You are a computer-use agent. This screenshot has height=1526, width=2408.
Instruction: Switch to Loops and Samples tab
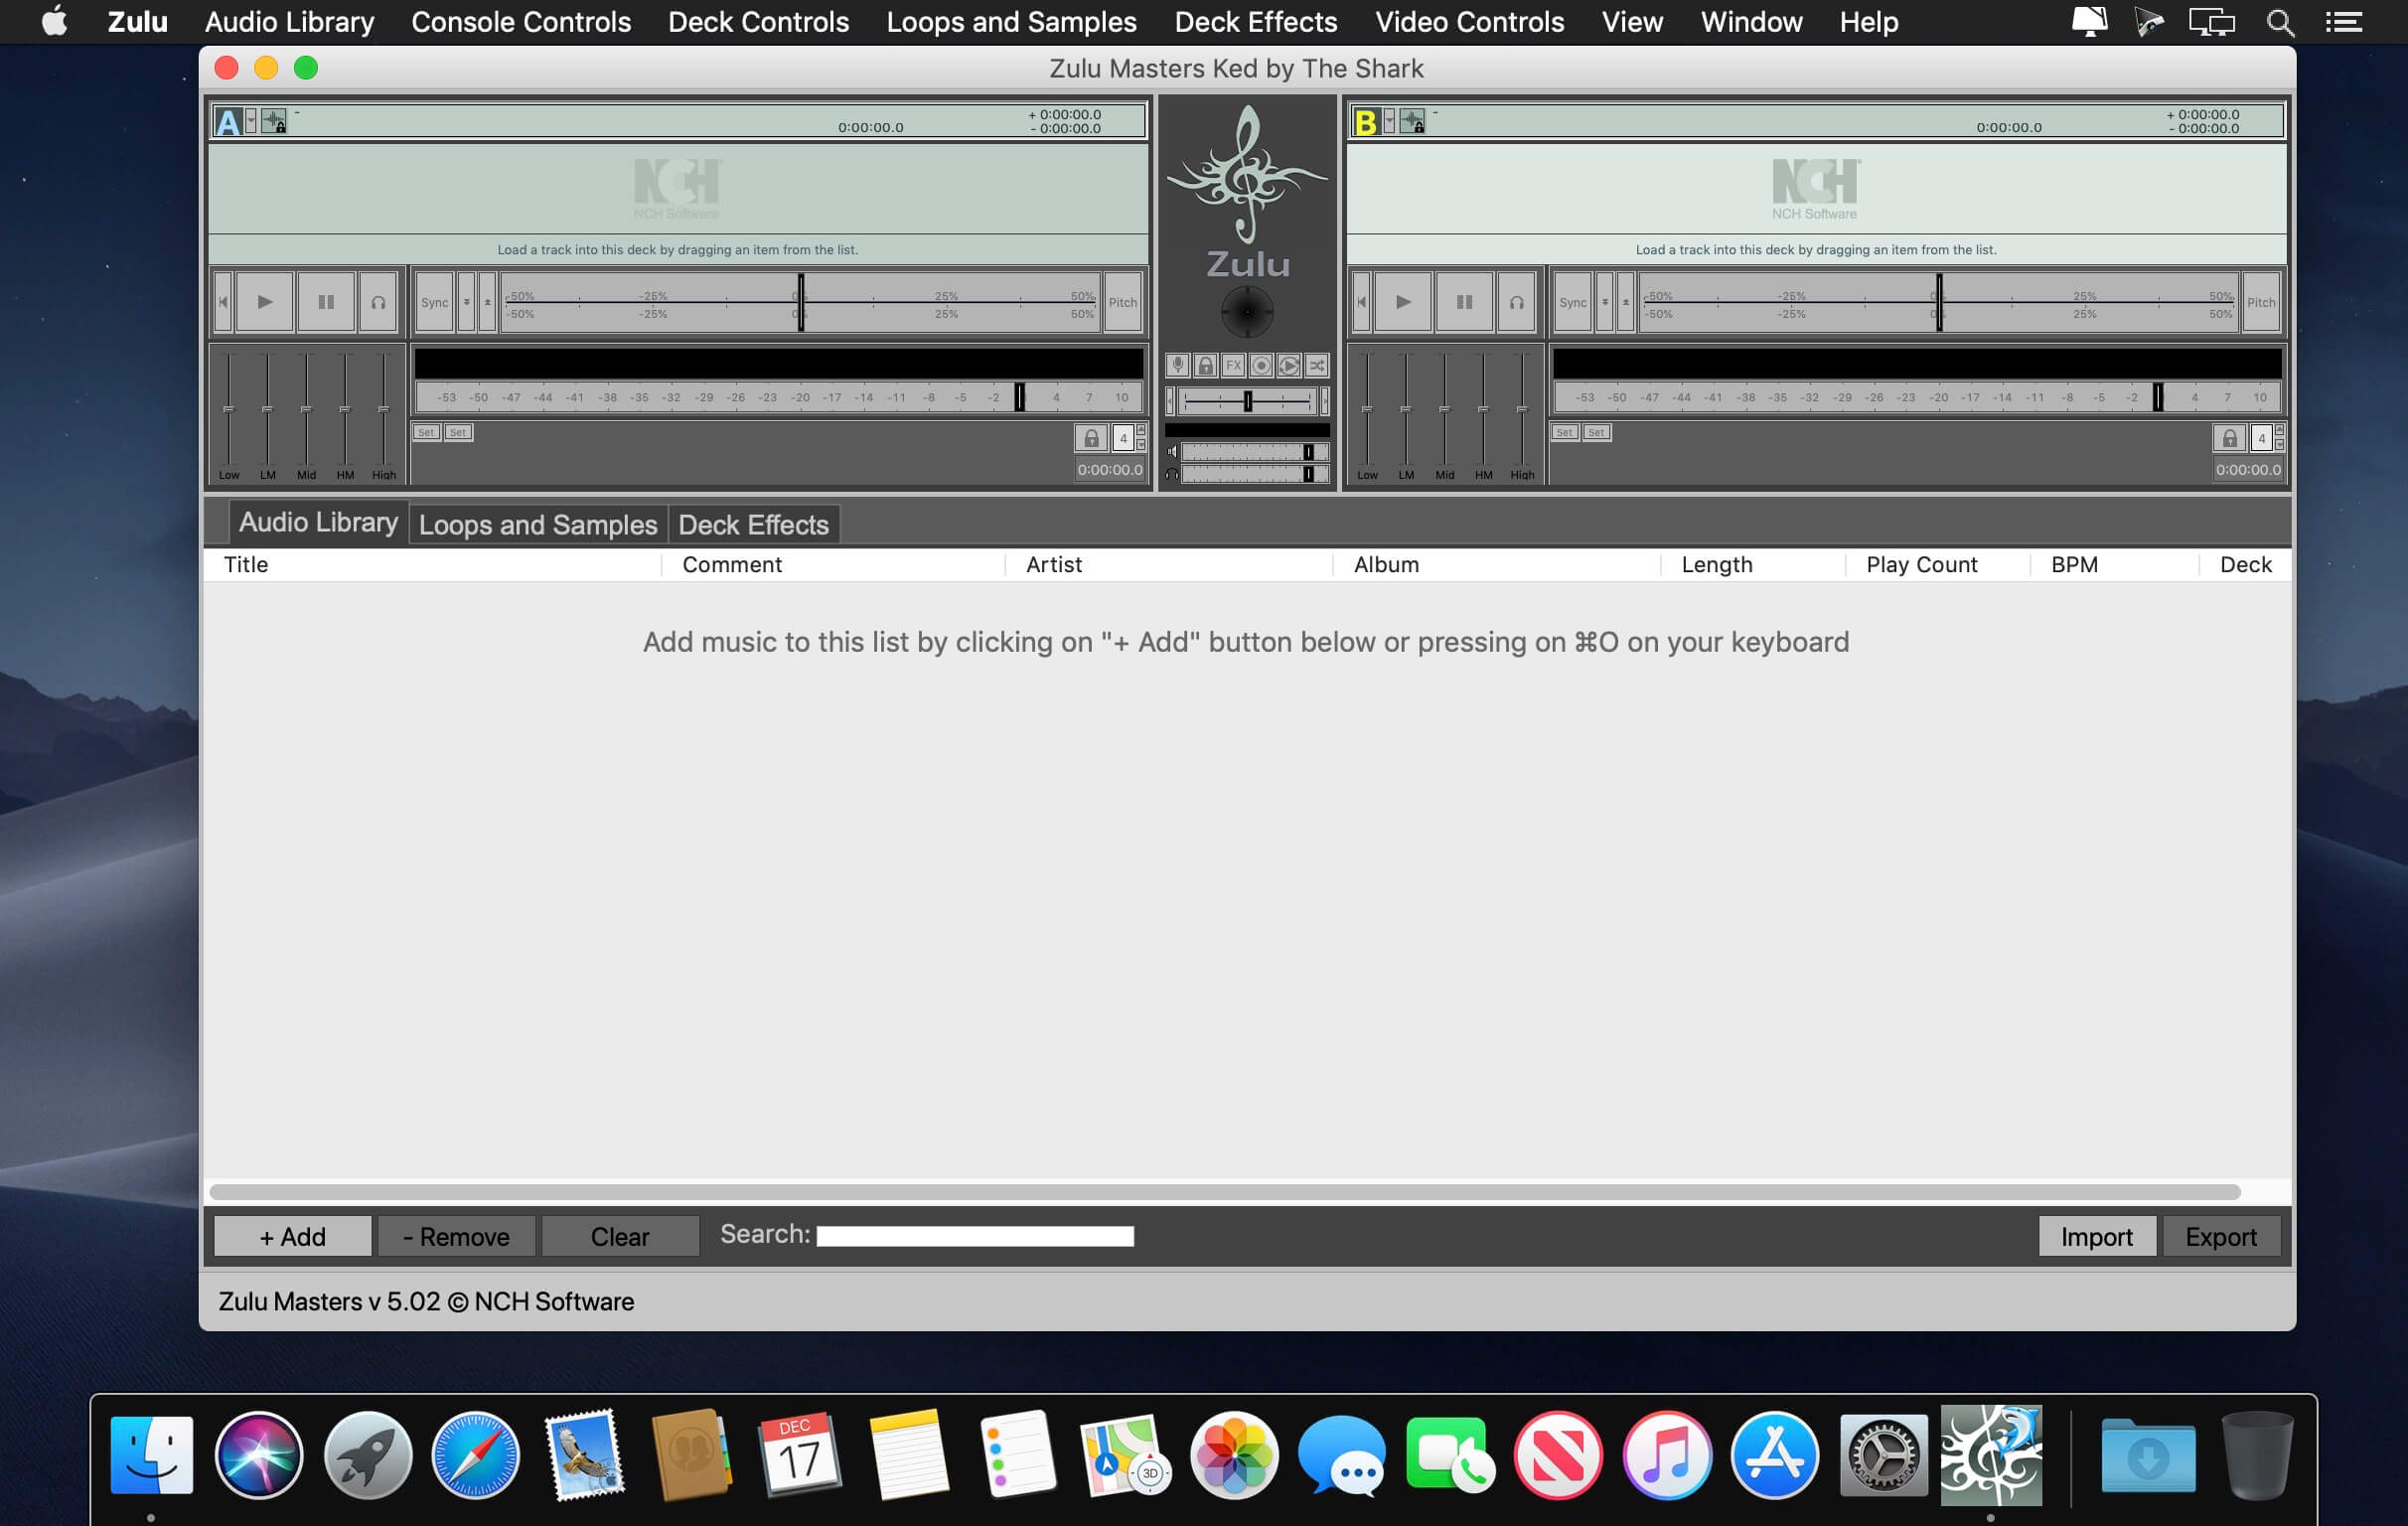point(538,524)
